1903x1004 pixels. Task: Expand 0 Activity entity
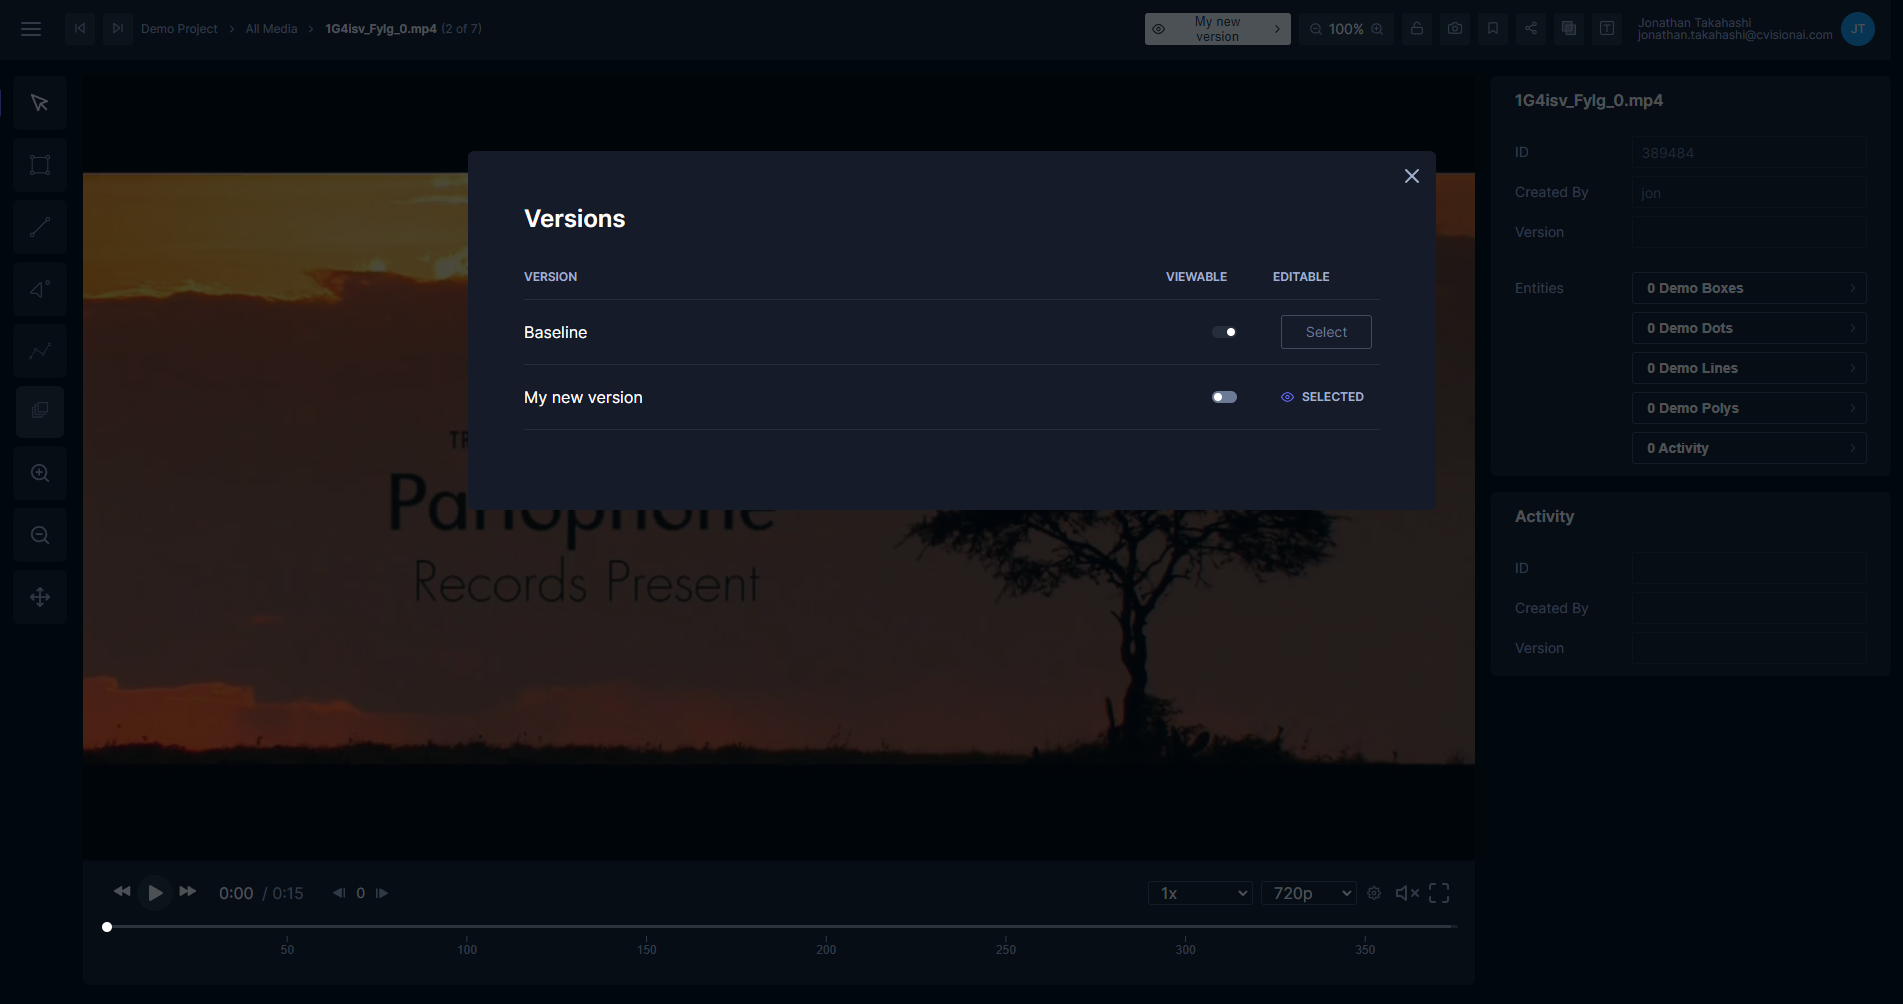click(1749, 448)
